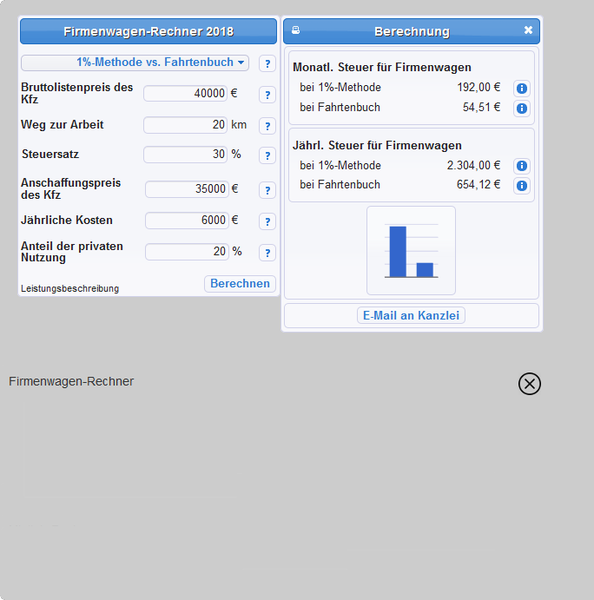Show info for yearly Fahrtenbuch tax
This screenshot has height=600, width=594.
(x=522, y=186)
